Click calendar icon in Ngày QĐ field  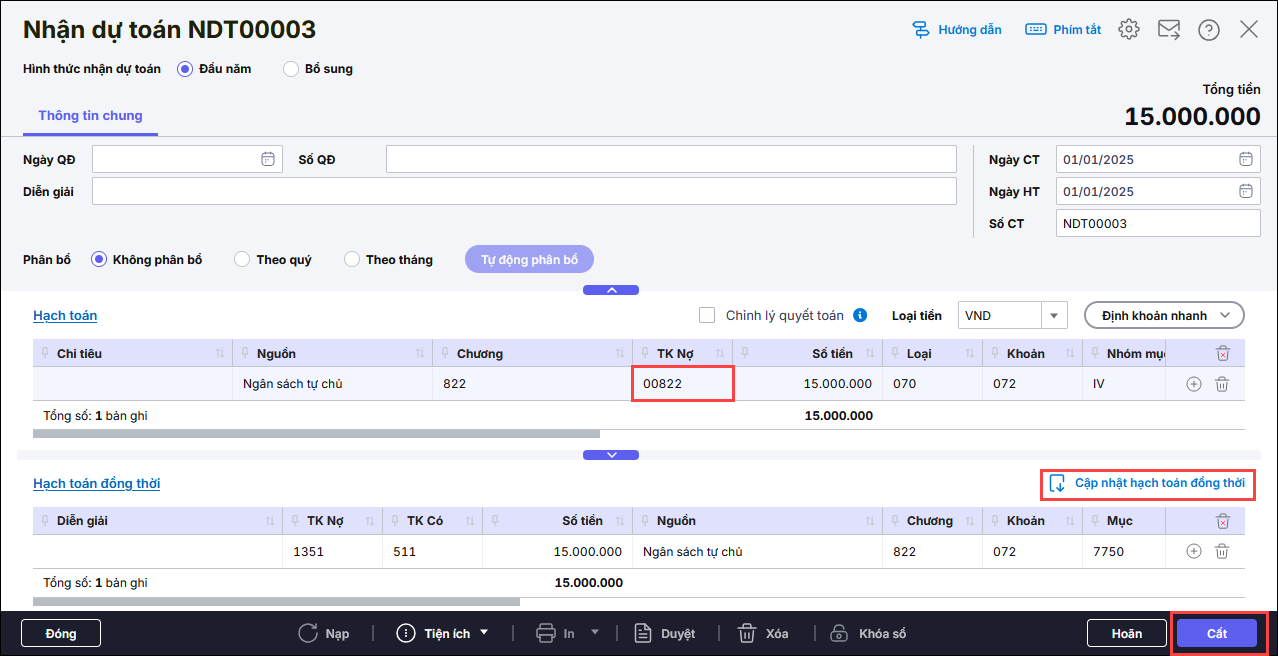(268, 159)
